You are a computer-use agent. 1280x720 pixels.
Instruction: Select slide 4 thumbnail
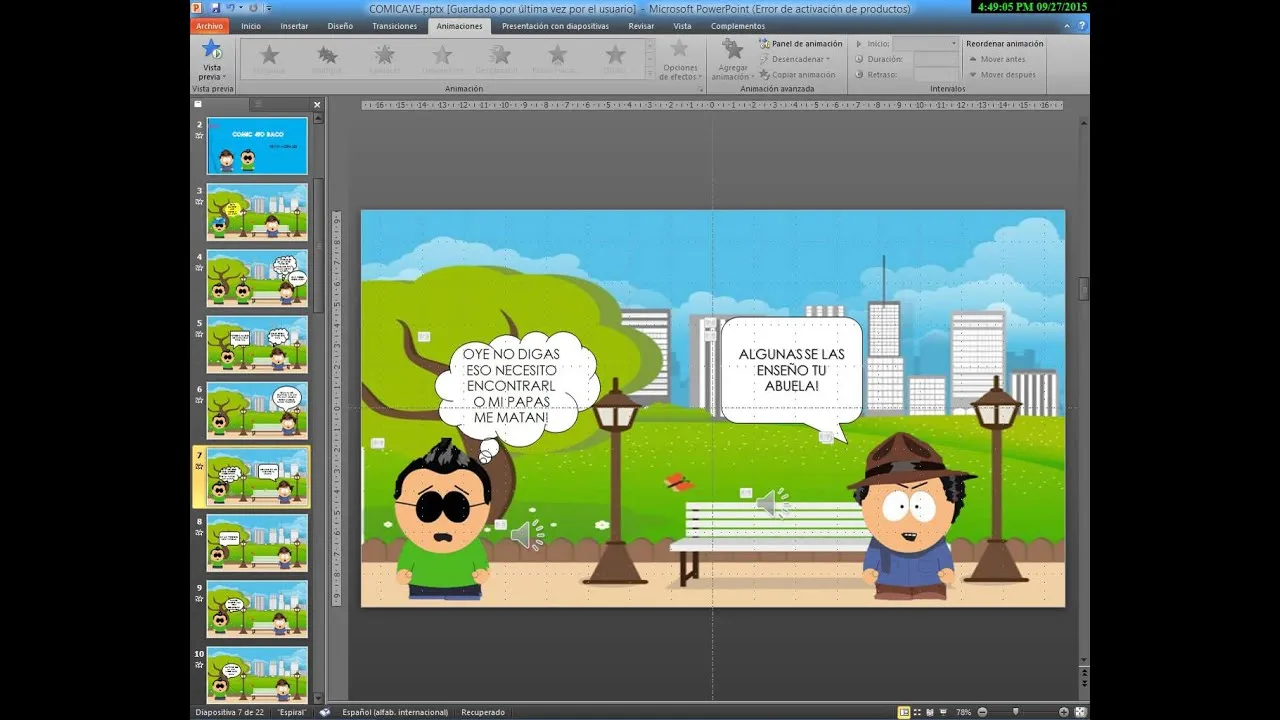(x=257, y=278)
